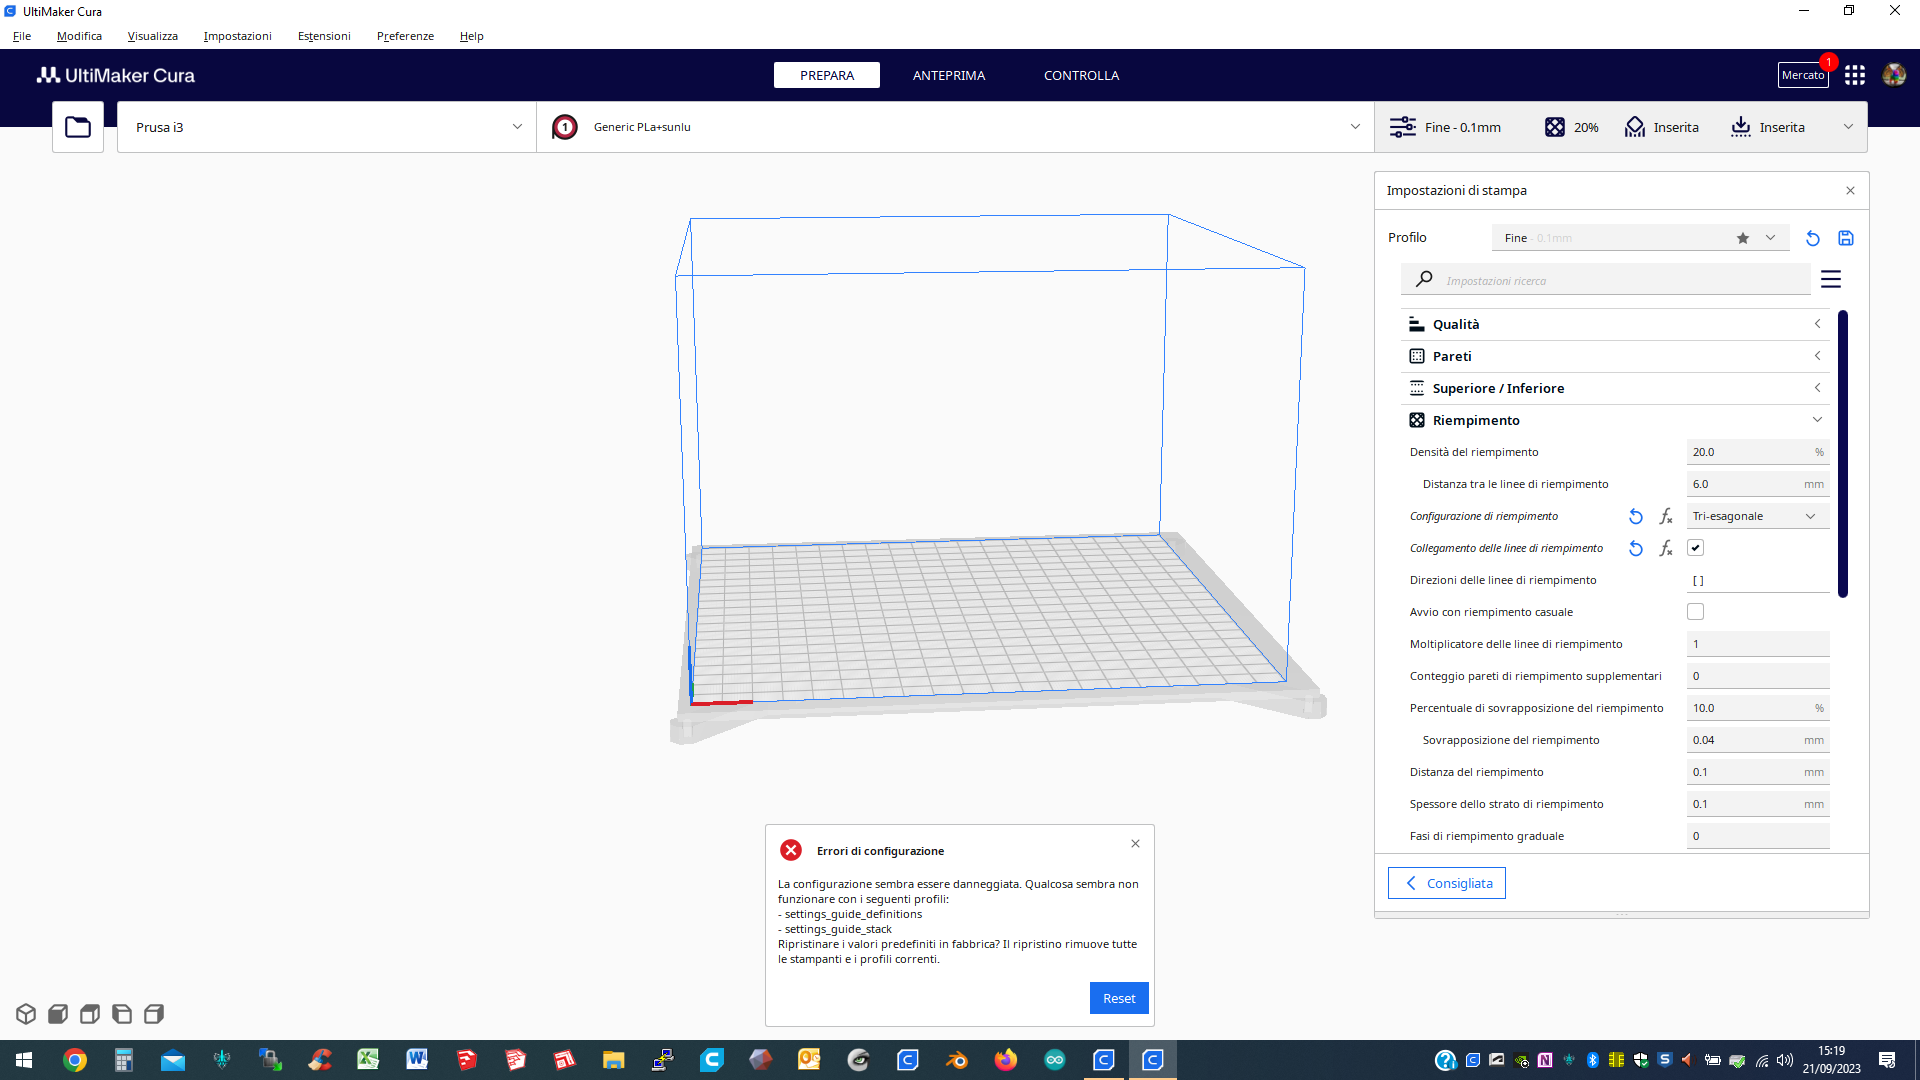Click the Impostazioni ricerca search field
Viewport: 1920px width, 1080px height.
pyautogui.click(x=1600, y=279)
